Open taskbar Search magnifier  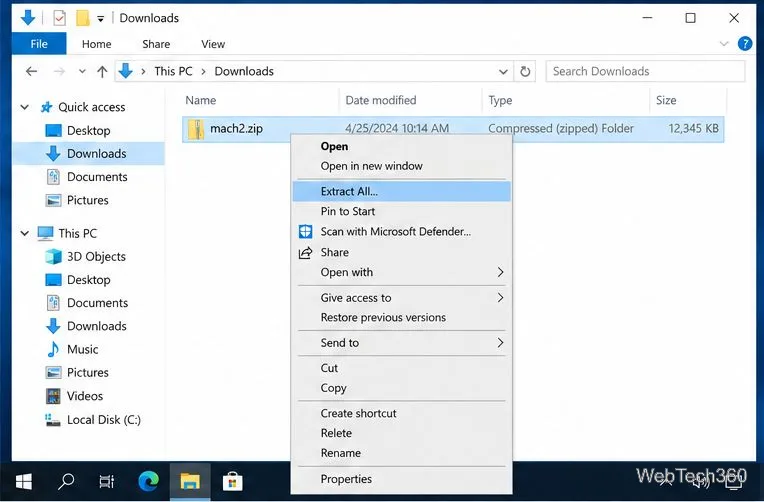click(66, 482)
